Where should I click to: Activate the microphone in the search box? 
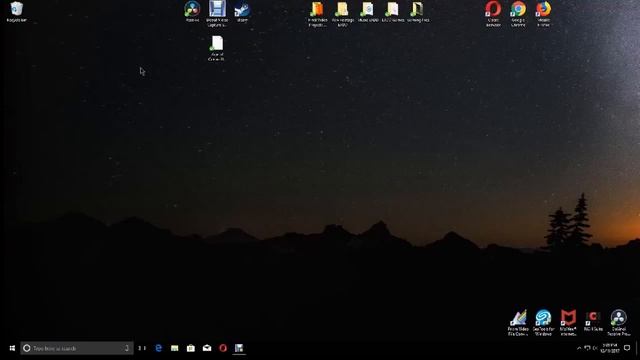pyautogui.click(x=127, y=348)
